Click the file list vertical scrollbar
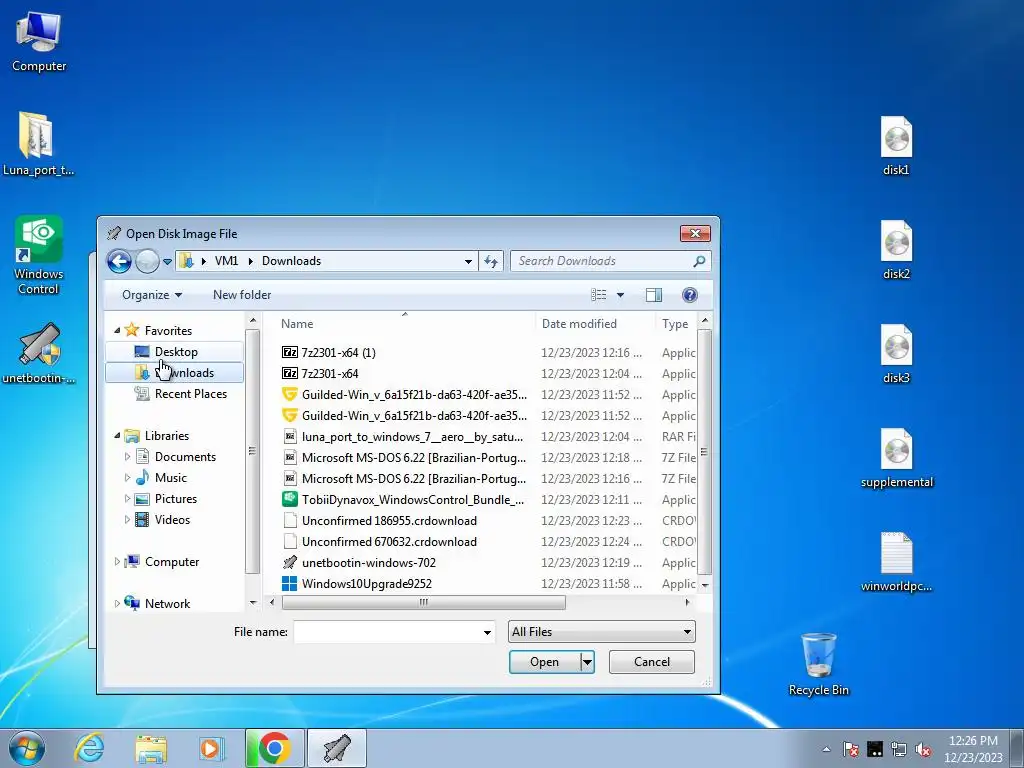Image resolution: width=1024 pixels, height=768 pixels. point(705,451)
